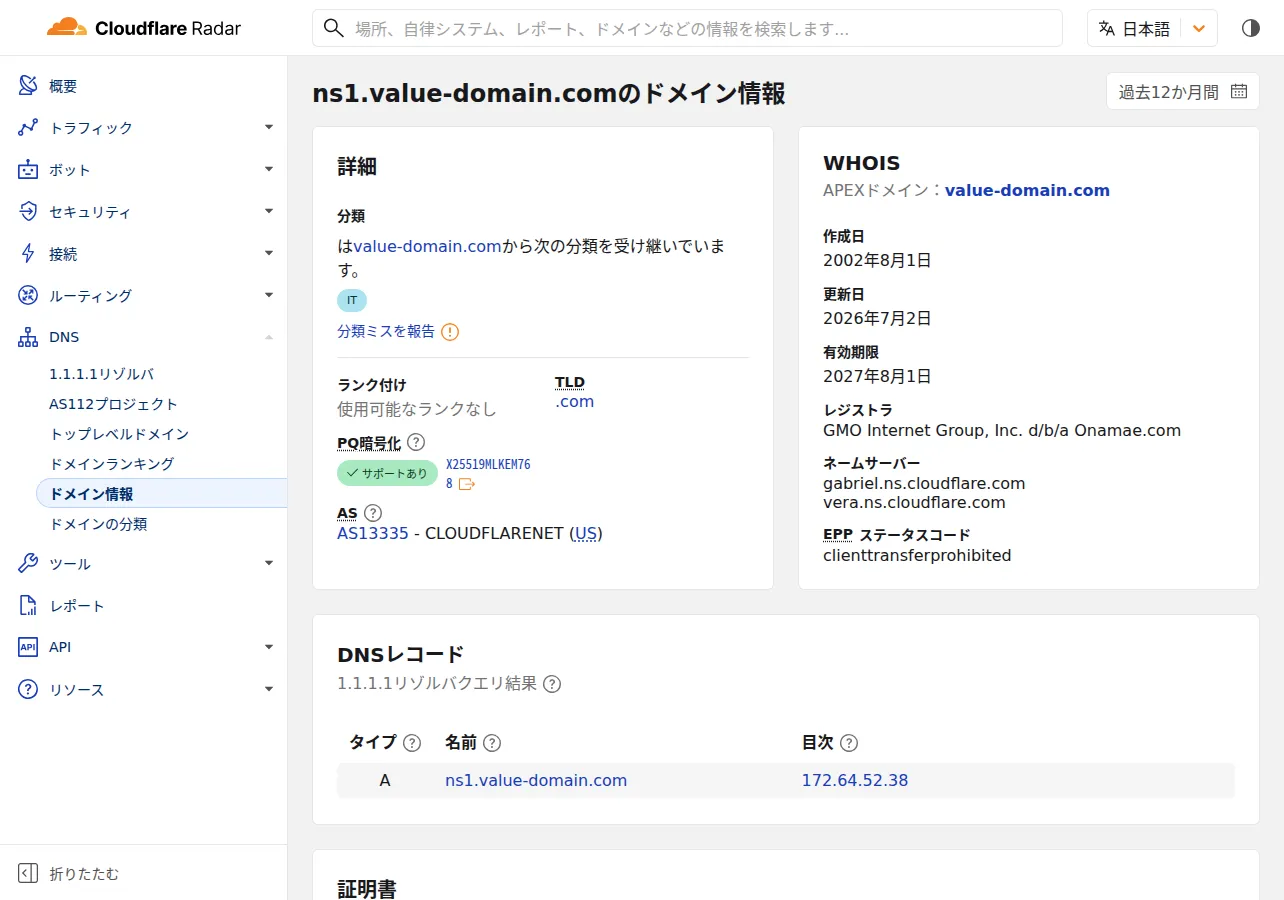
Task: Open the 日本語 language dropdown
Action: coord(1152,29)
